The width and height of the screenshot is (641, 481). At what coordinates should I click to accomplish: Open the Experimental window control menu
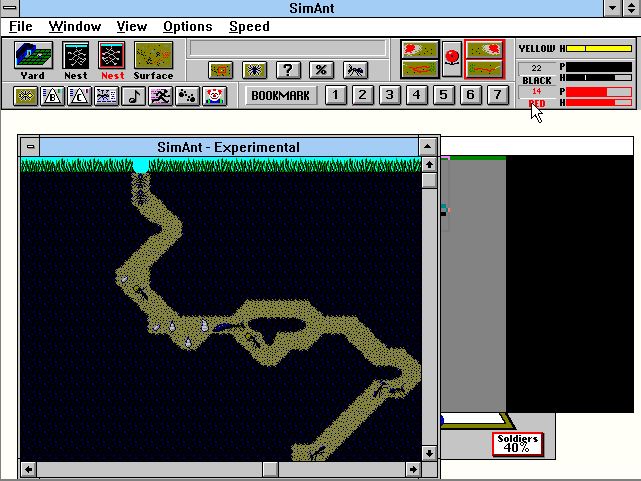[x=30, y=147]
